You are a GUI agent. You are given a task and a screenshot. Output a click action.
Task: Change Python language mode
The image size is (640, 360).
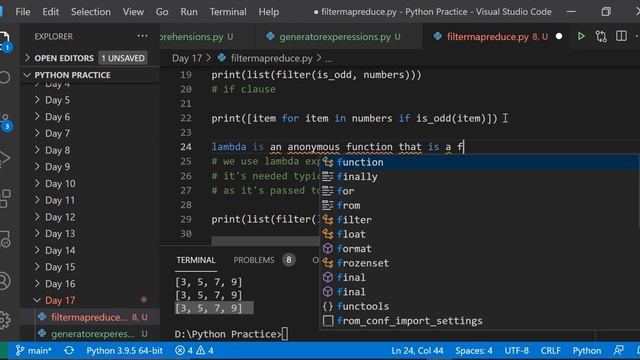click(x=587, y=351)
